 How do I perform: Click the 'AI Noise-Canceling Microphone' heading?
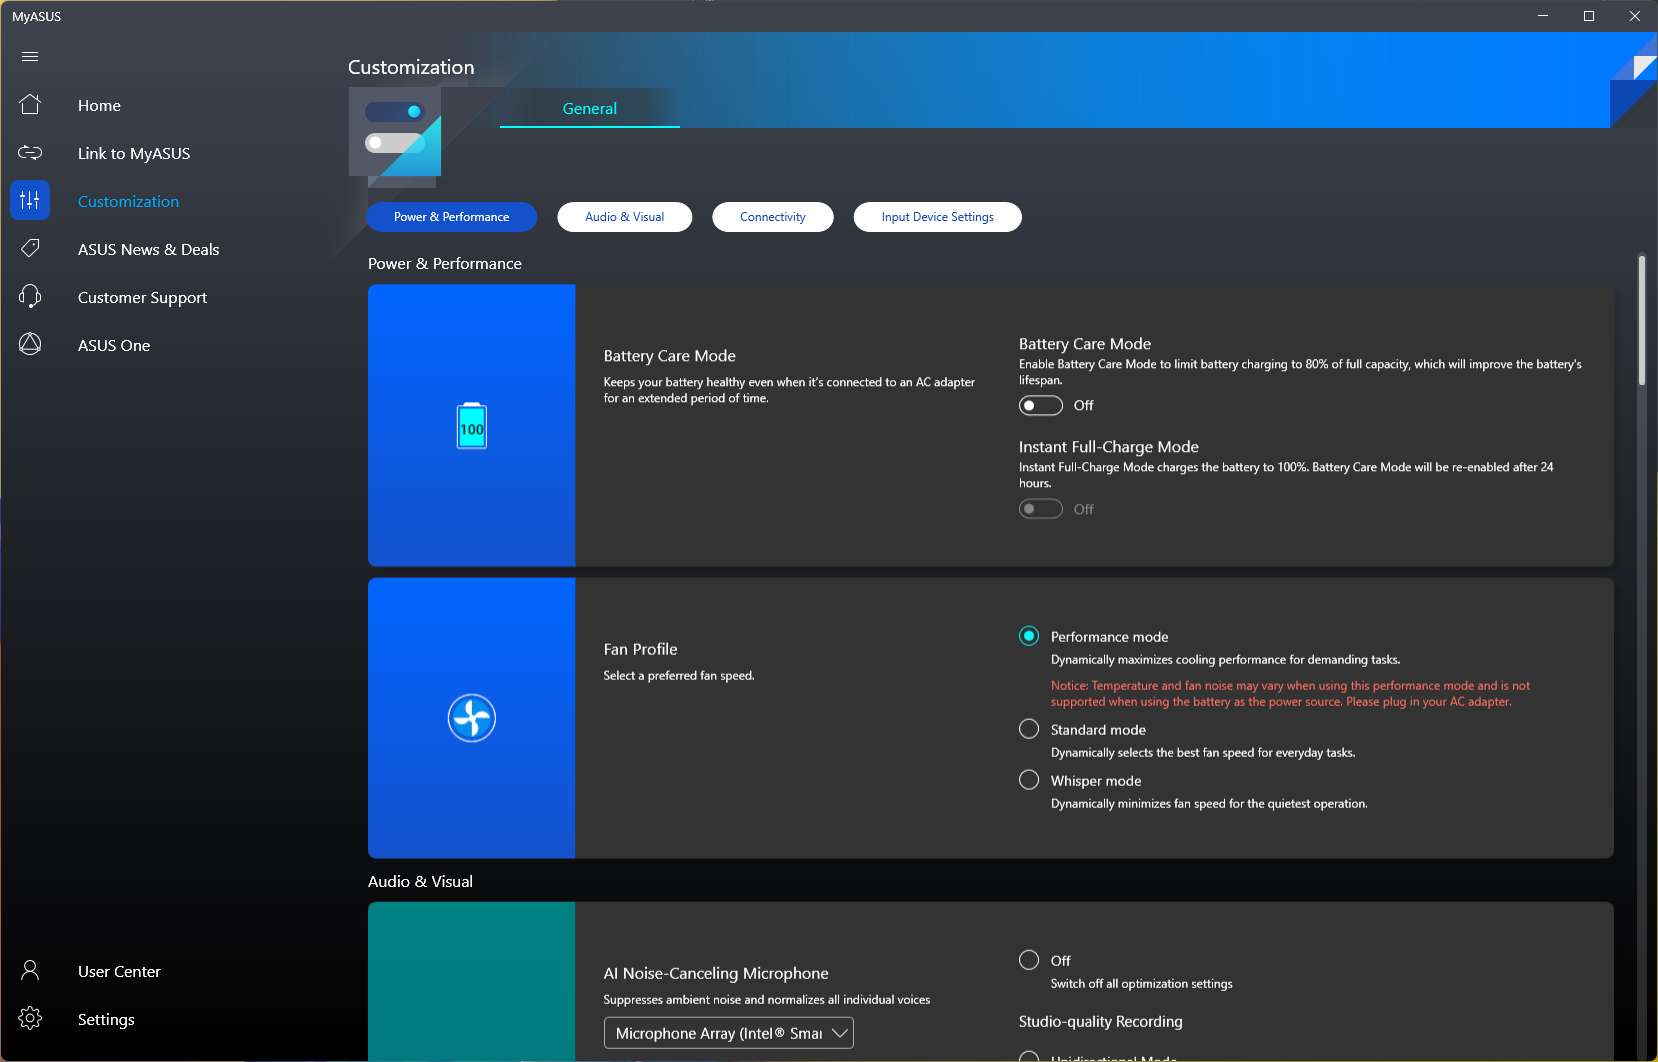[716, 973]
